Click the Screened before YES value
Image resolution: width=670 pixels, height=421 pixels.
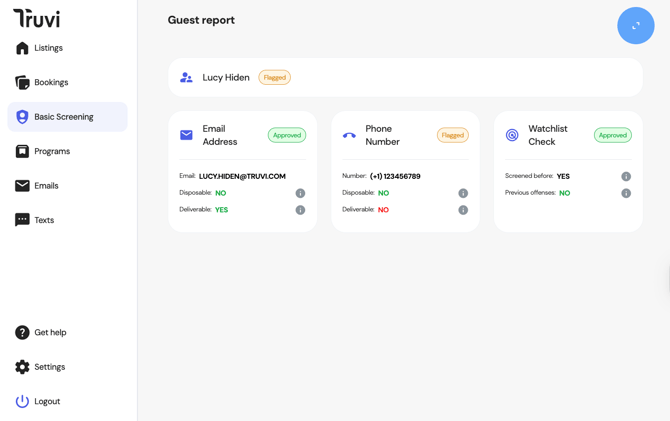563,176
